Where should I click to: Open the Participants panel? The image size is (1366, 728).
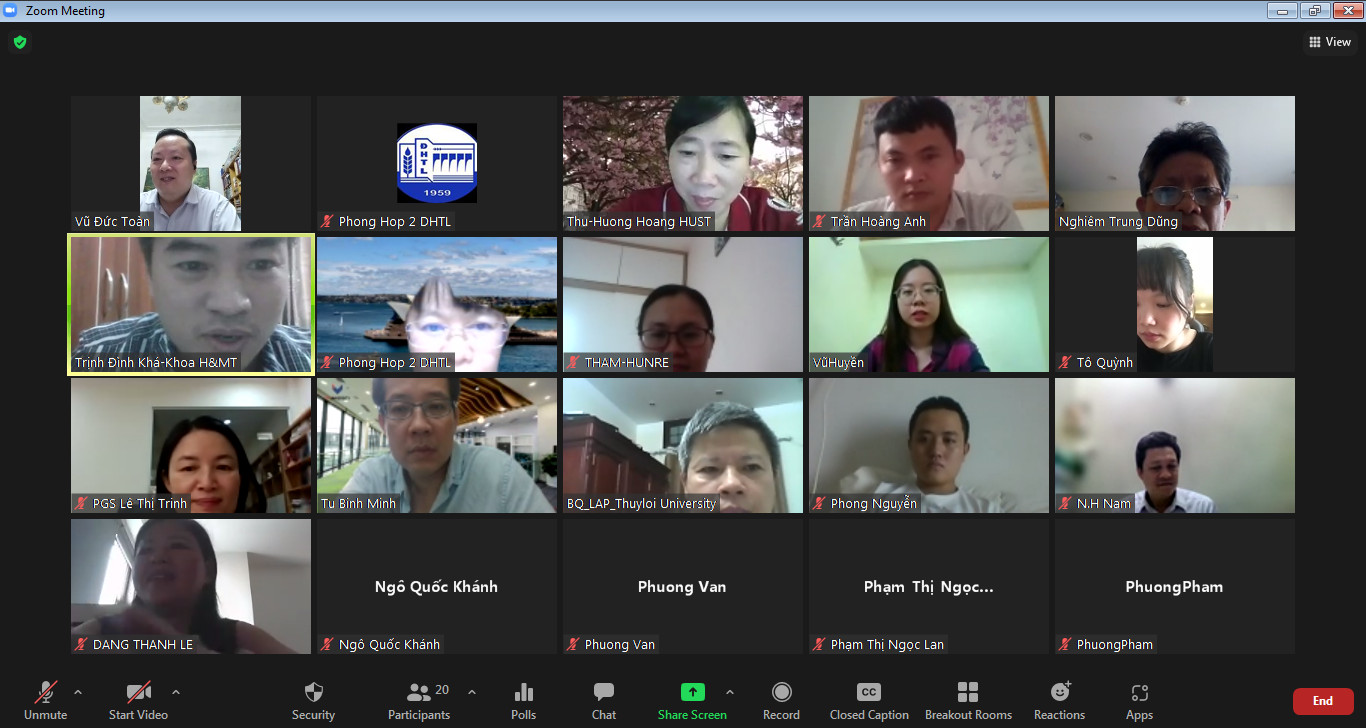click(420, 700)
